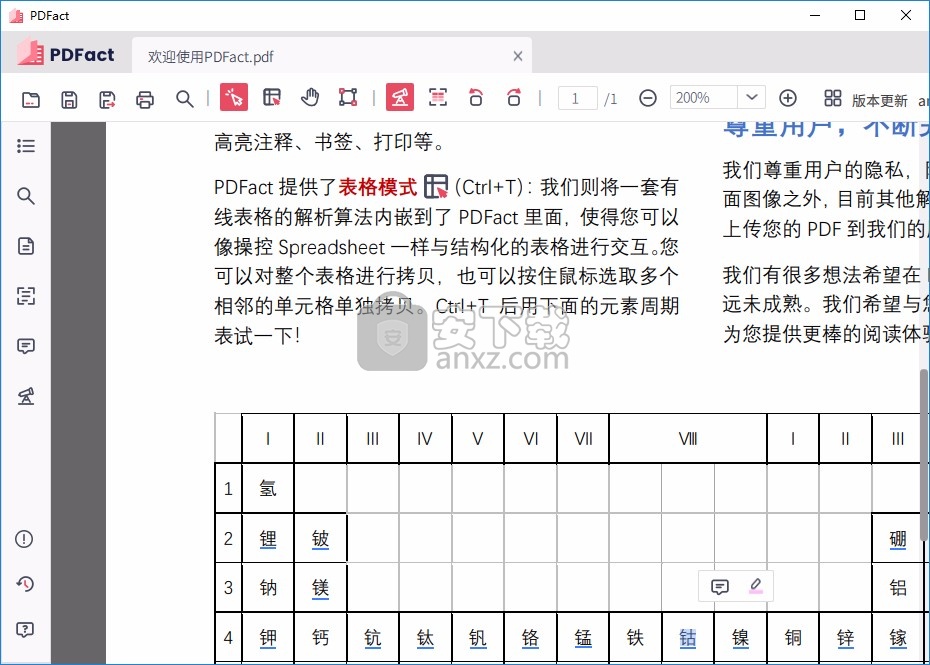
Task: Click the highlighted table cell 钴
Action: 688,638
